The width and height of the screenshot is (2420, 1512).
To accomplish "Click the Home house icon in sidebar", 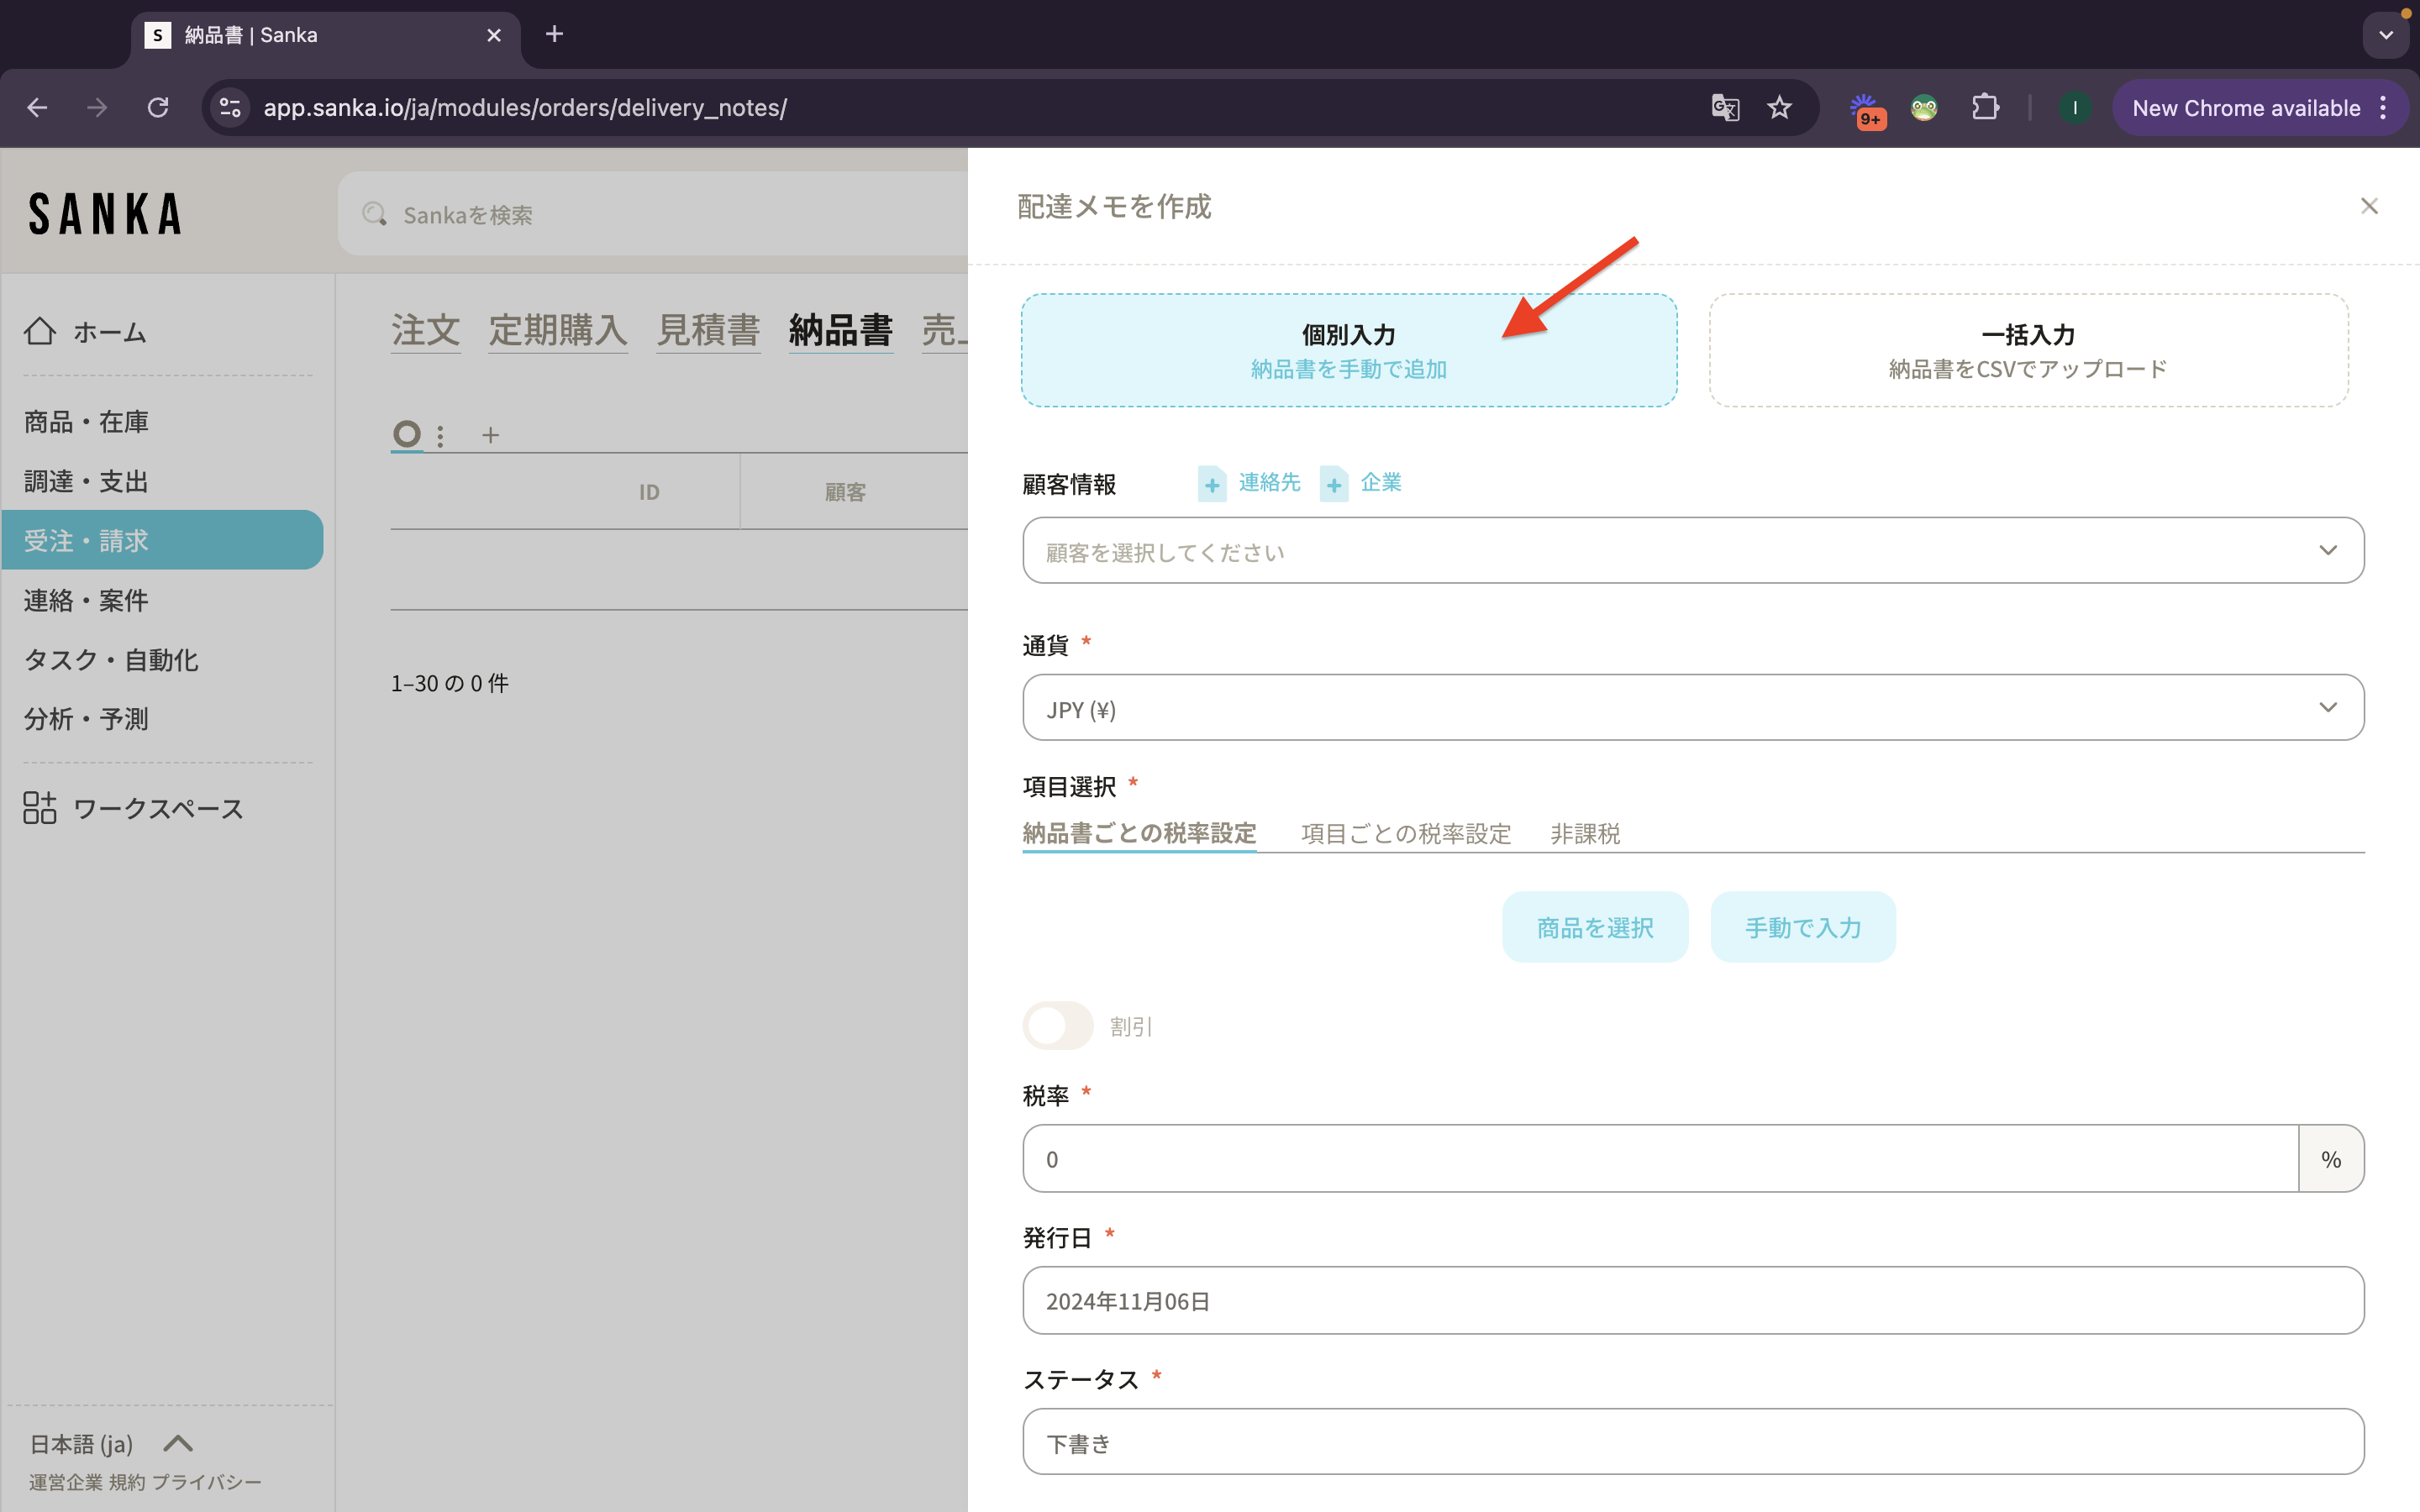I will coord(40,331).
